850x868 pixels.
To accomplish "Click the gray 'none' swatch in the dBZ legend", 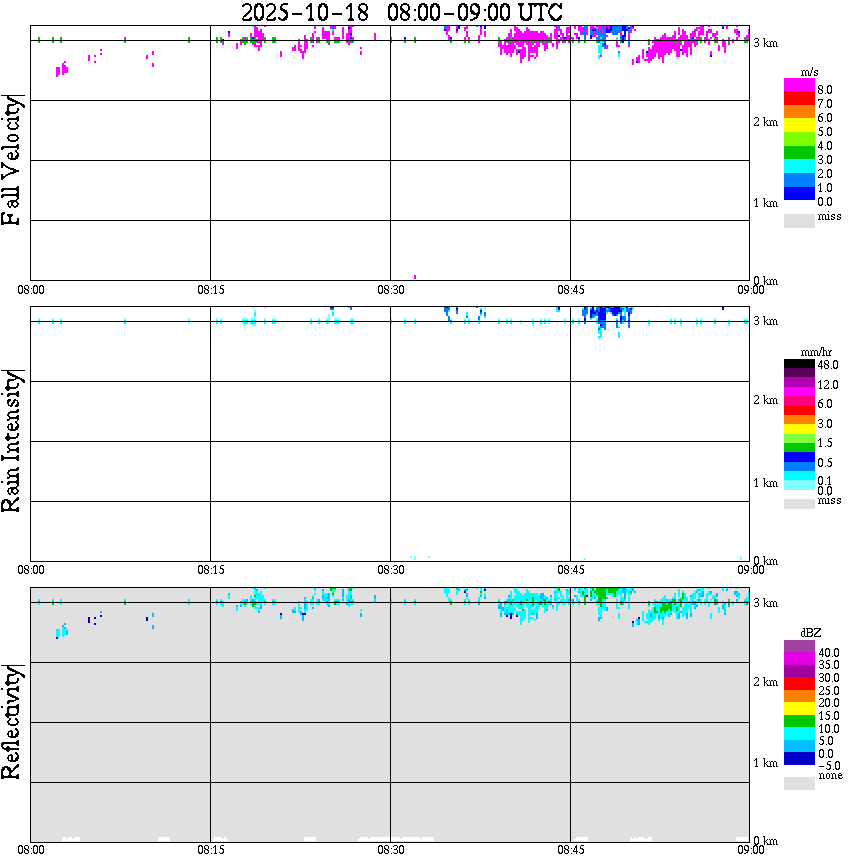I will tap(799, 783).
